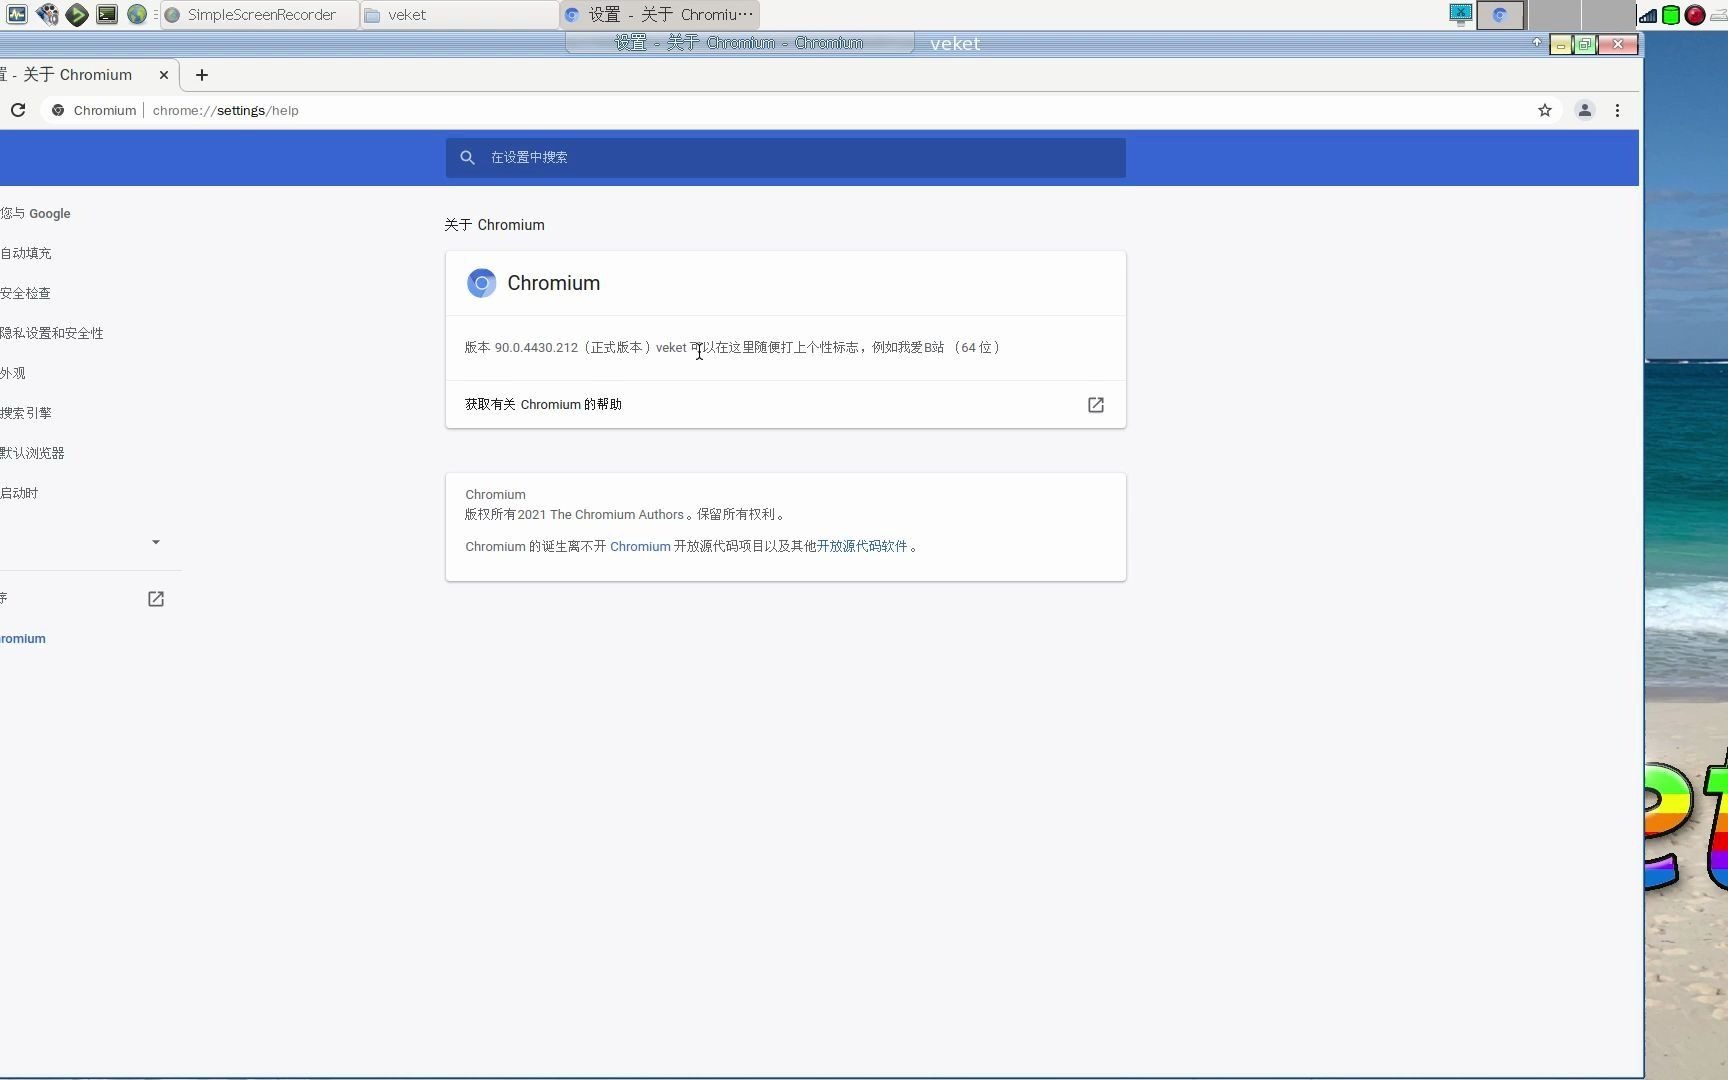This screenshot has width=1728, height=1080.
Task: Click the red recording tray icon
Action: point(1695,15)
